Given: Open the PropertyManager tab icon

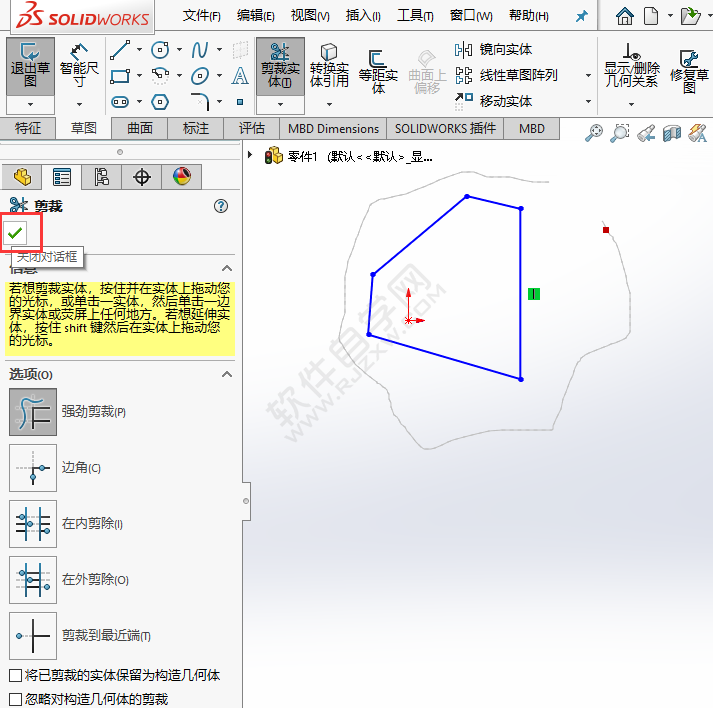Looking at the screenshot, I should (61, 177).
